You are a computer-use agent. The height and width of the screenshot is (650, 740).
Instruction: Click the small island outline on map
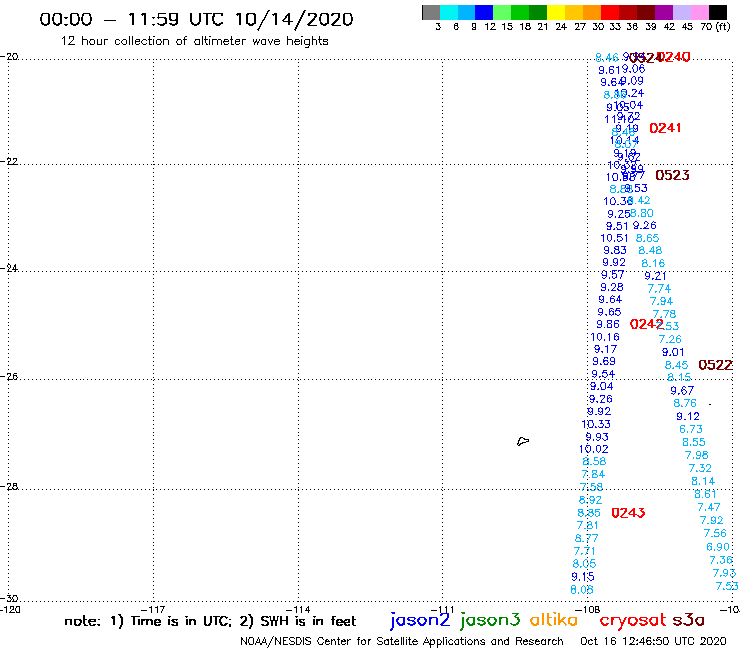[x=523, y=442]
